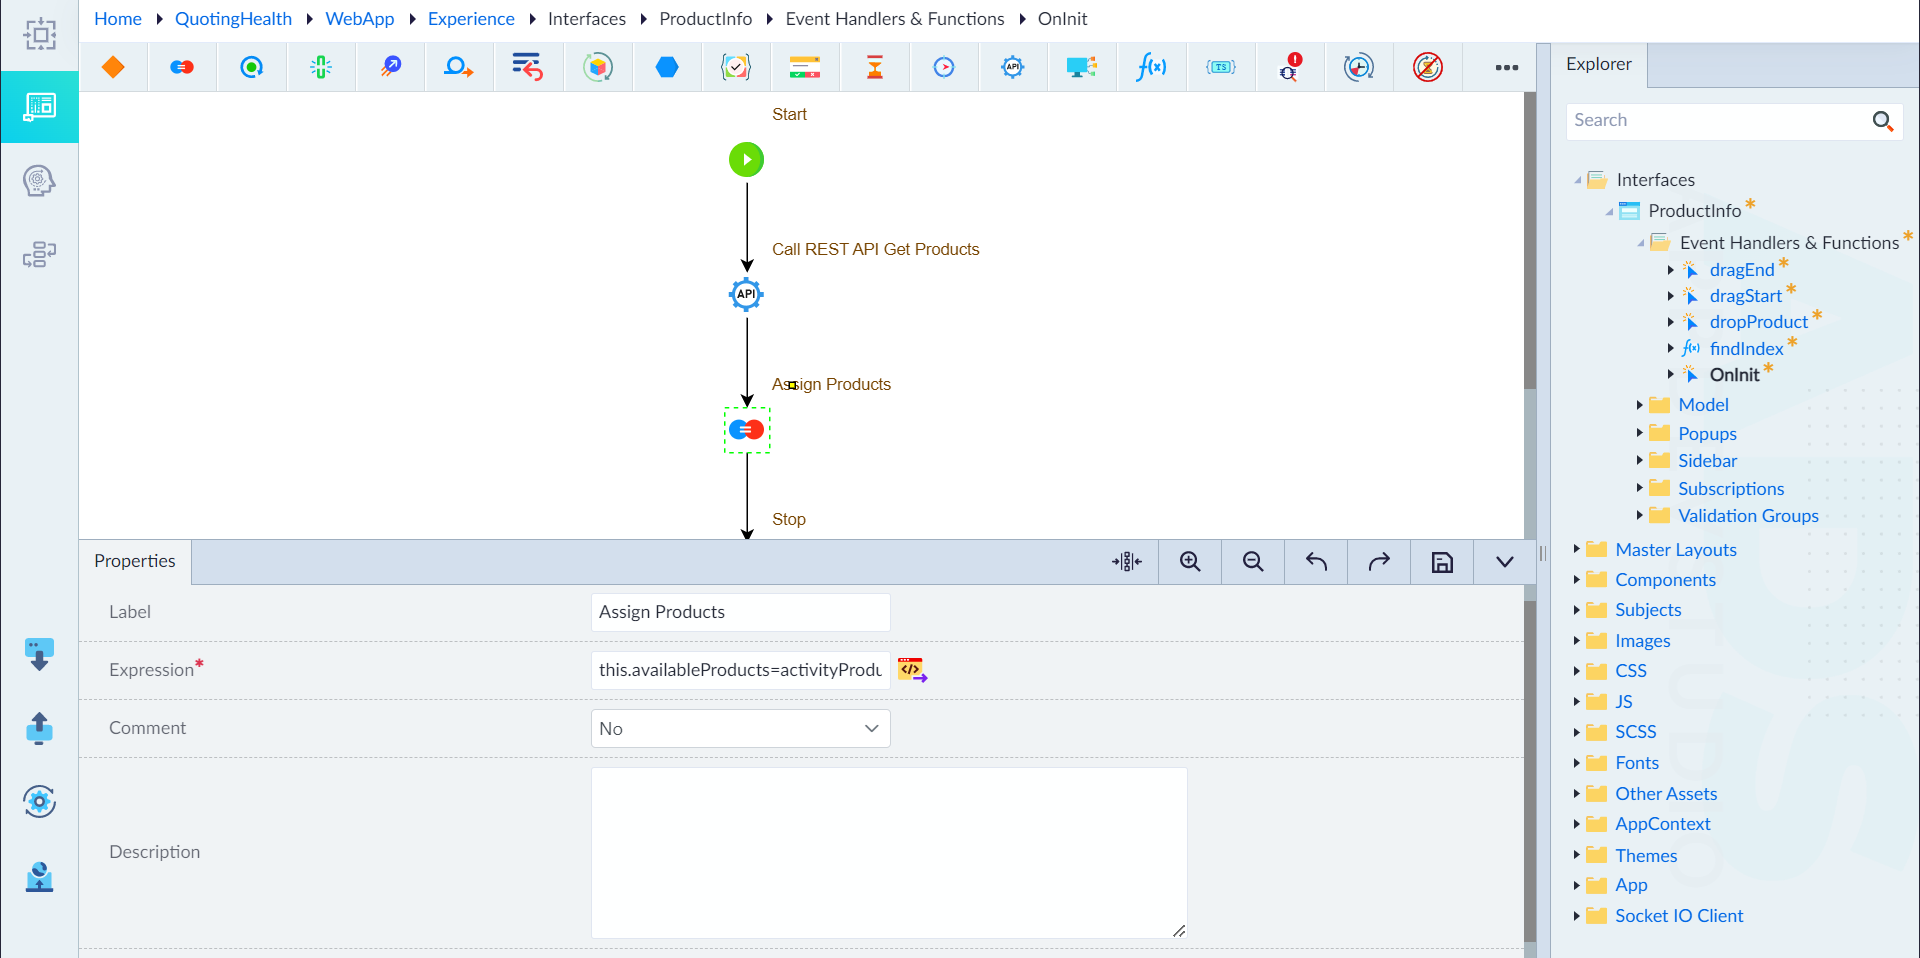Choose the f(x) function call tool
Image resolution: width=1920 pixels, height=958 pixels.
(1151, 67)
